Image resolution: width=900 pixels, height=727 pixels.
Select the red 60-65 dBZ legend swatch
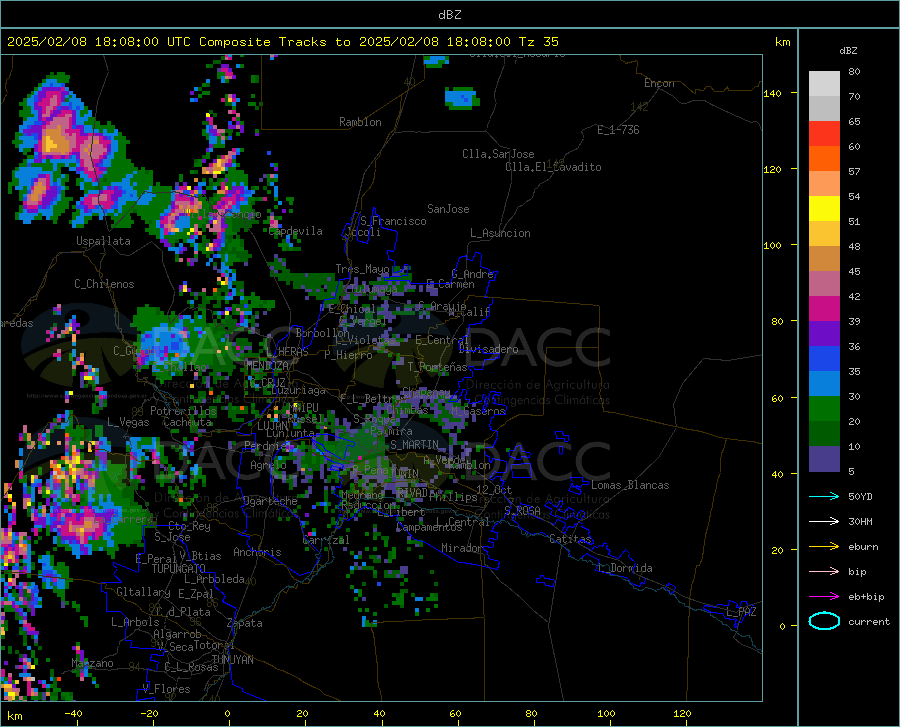(x=824, y=134)
